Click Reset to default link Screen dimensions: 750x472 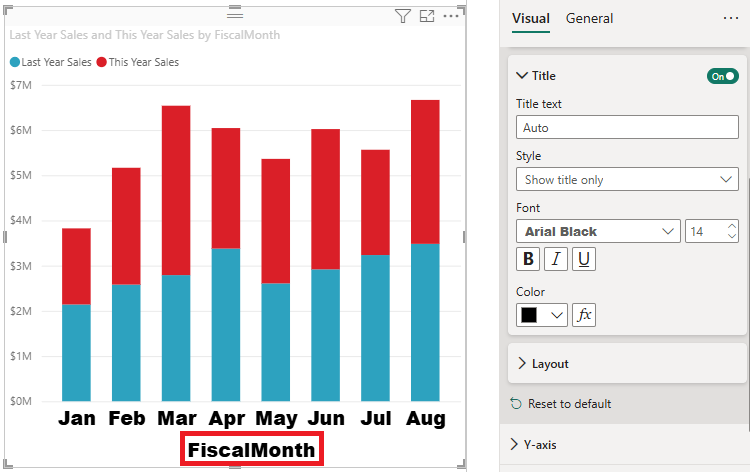click(x=569, y=404)
